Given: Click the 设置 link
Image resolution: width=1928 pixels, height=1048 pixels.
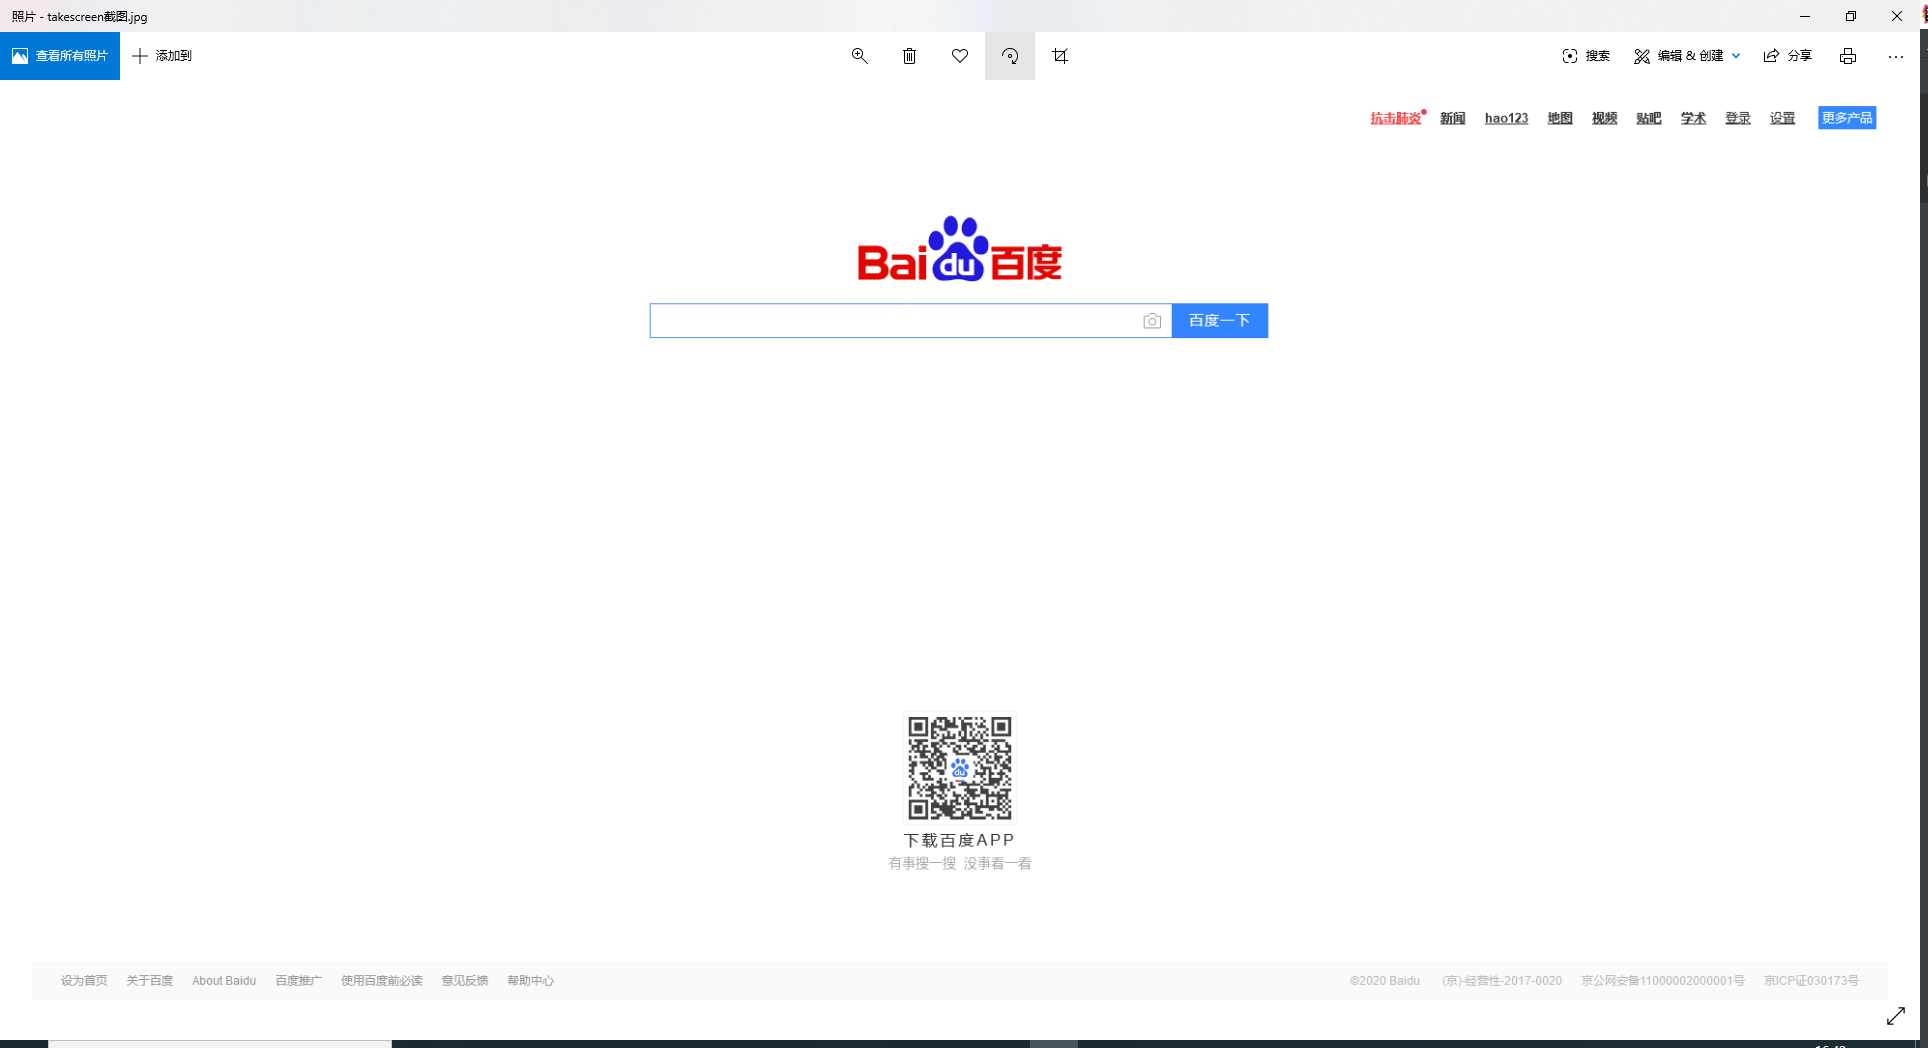Looking at the screenshot, I should [x=1783, y=118].
